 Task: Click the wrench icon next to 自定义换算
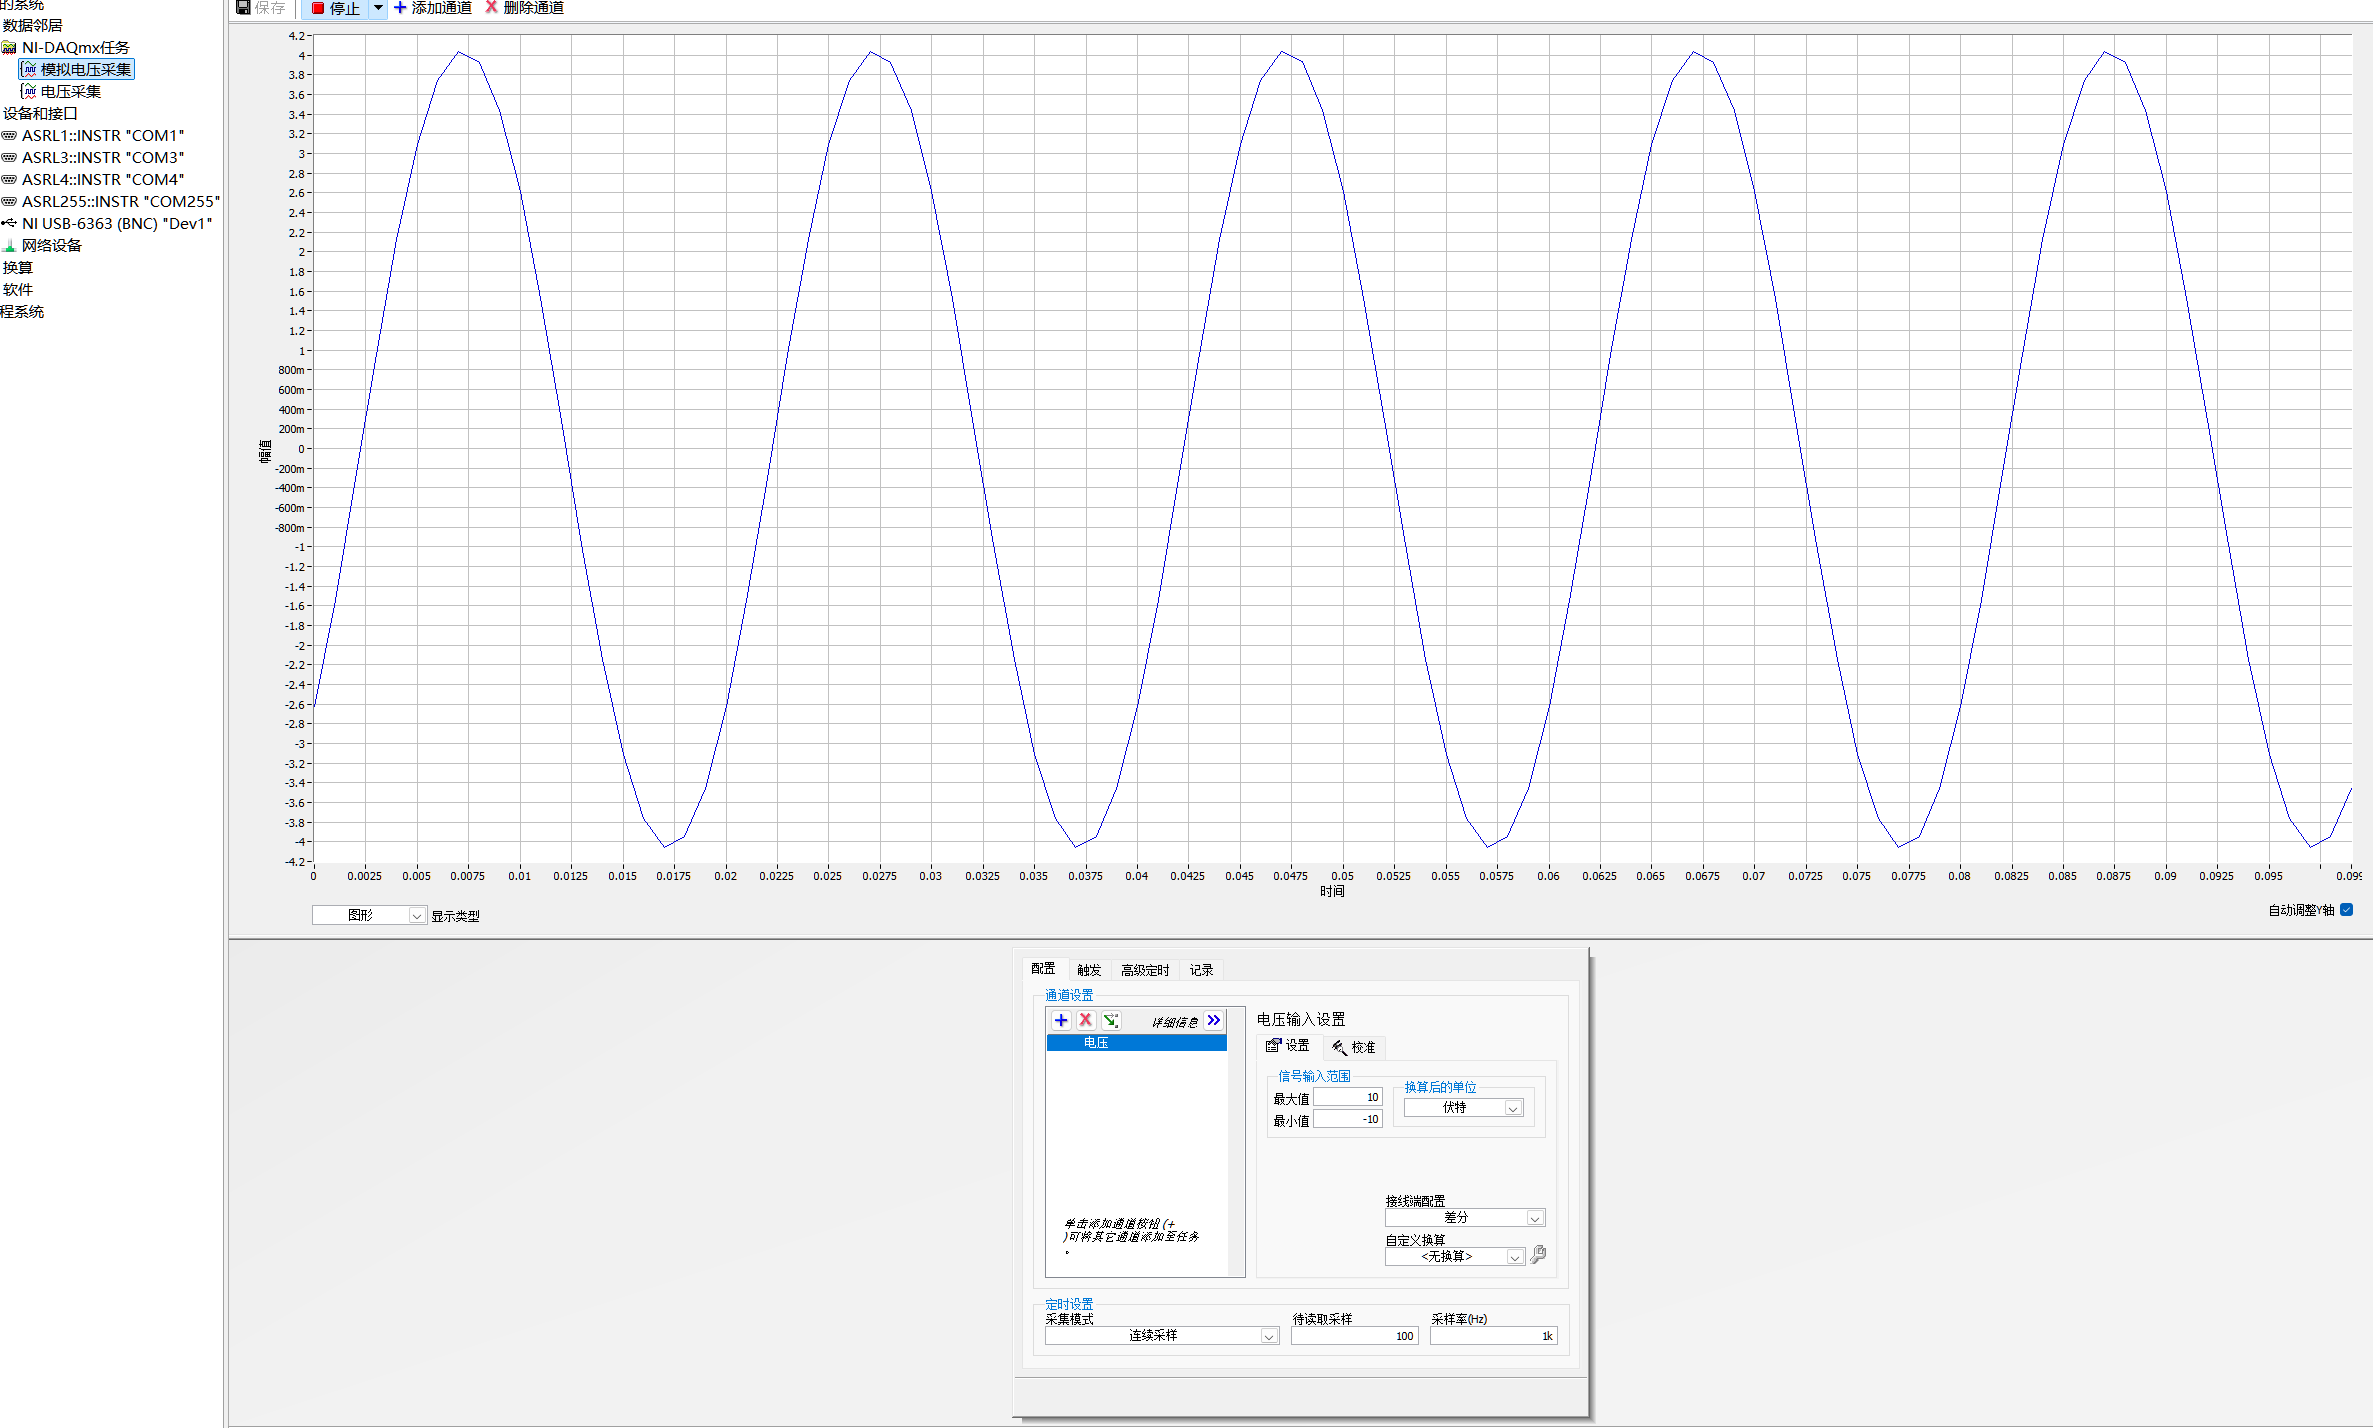click(x=1538, y=1254)
